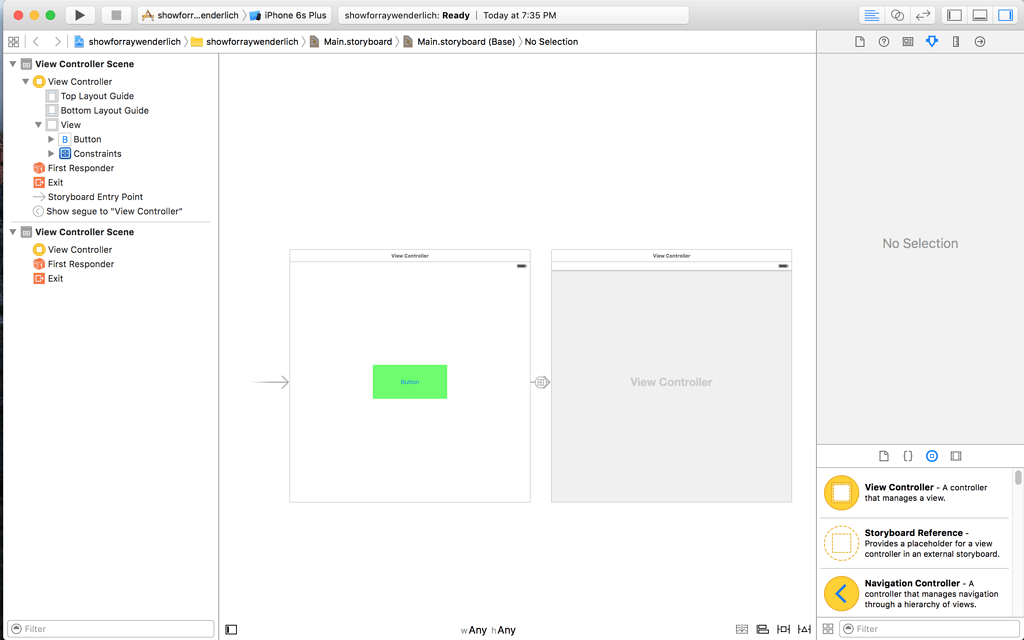The image size is (1024, 640).
Task: Run the showforraywenderlich app
Action: pos(78,14)
